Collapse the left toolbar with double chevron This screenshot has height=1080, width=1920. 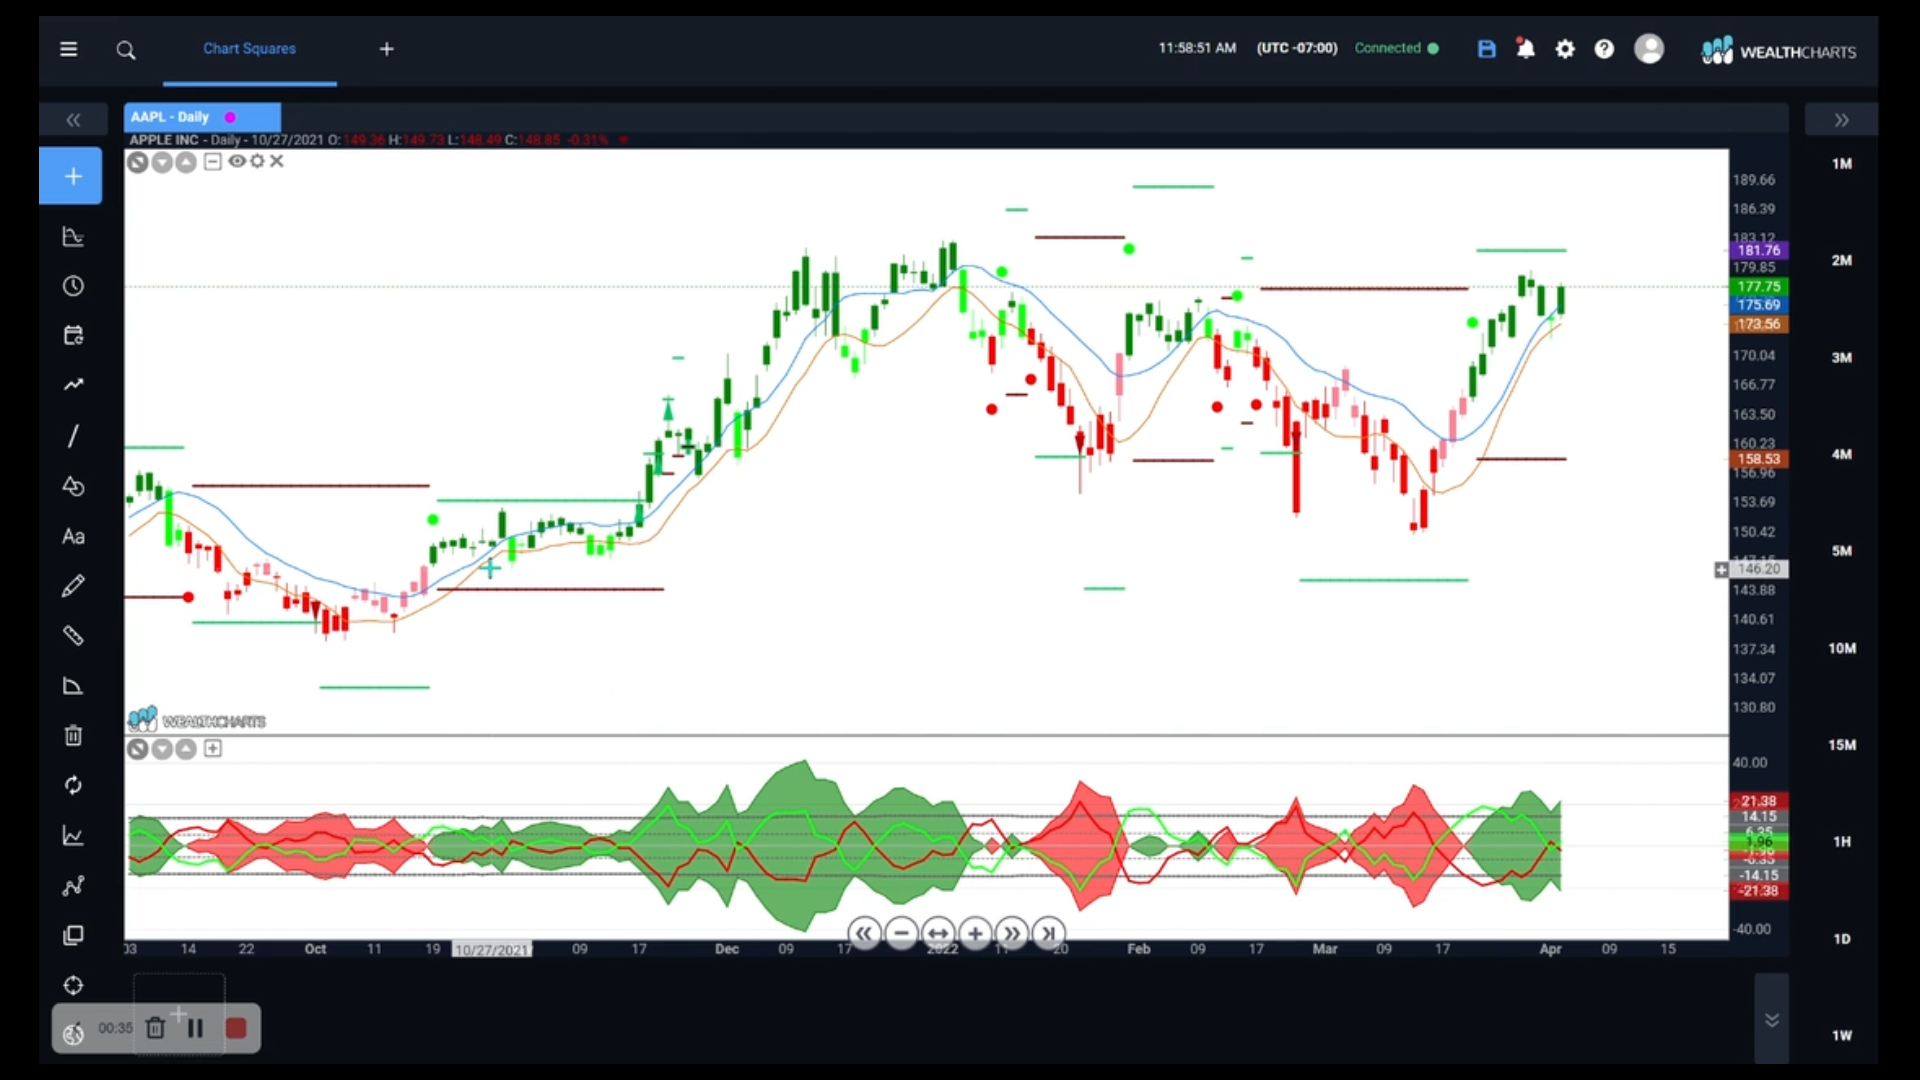[73, 120]
